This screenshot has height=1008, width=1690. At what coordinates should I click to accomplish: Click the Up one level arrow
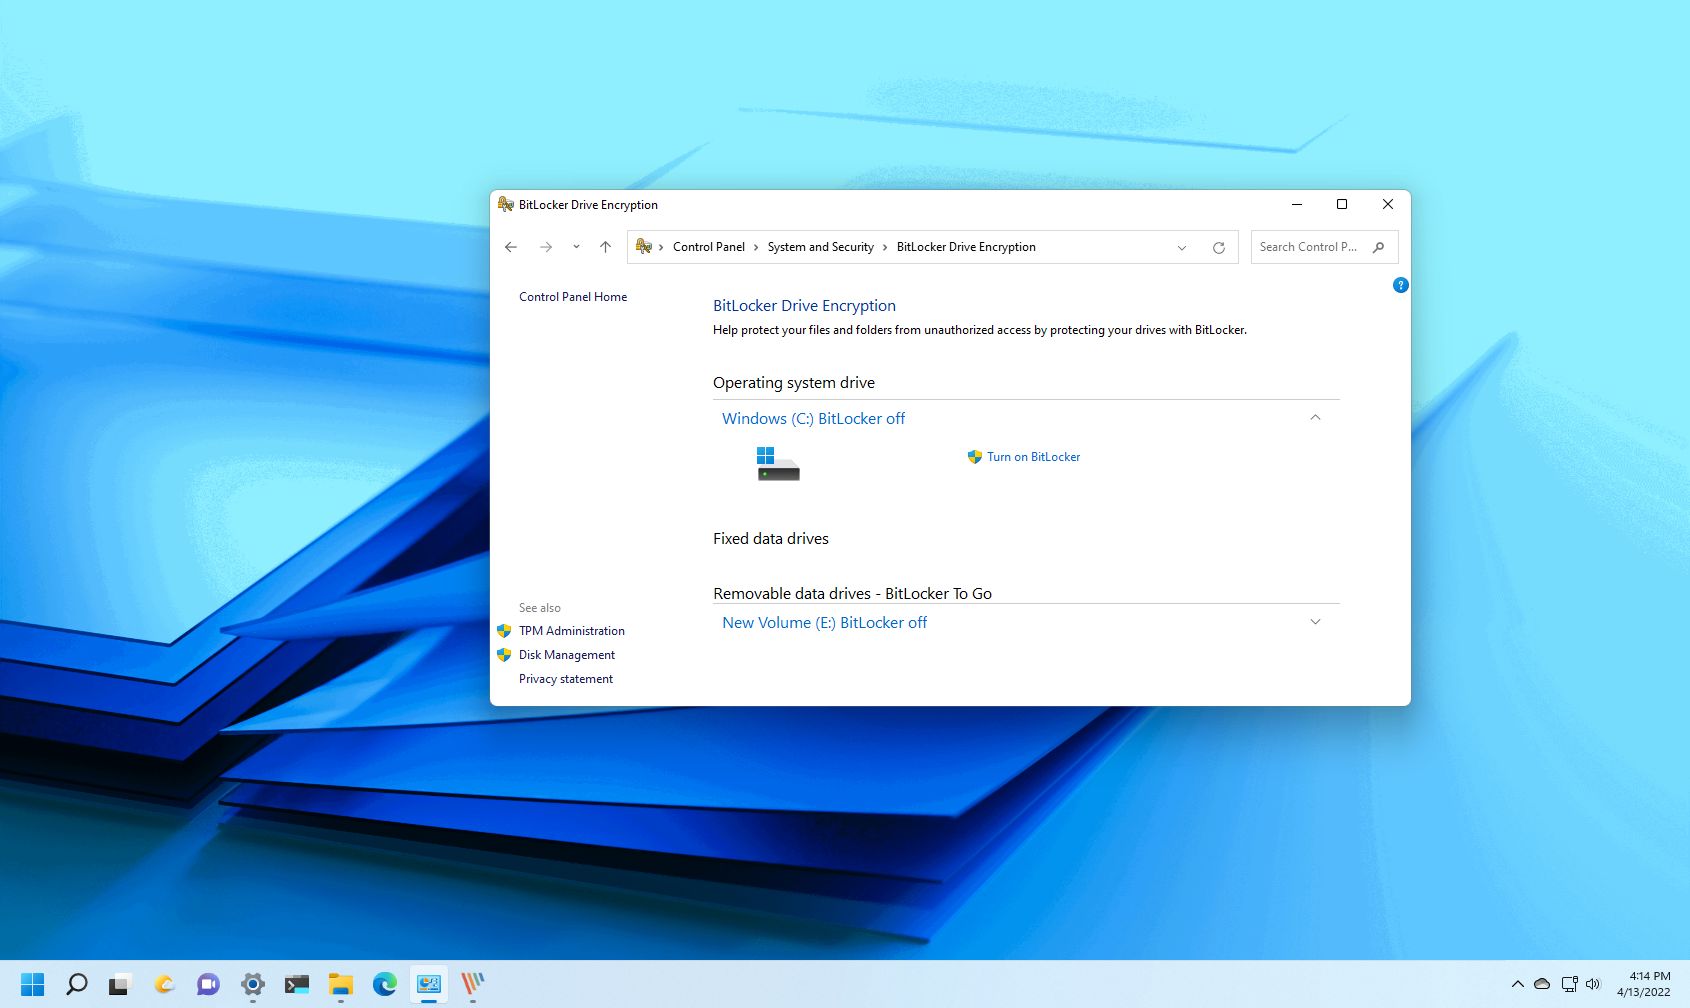click(605, 247)
